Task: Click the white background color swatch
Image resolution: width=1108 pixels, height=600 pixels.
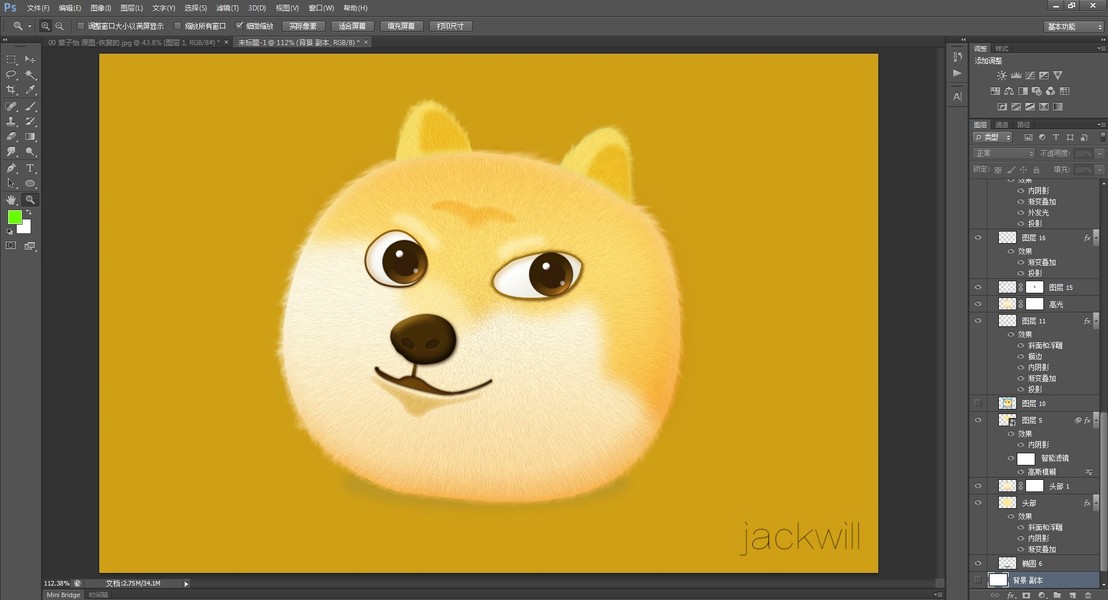Action: pos(26,228)
